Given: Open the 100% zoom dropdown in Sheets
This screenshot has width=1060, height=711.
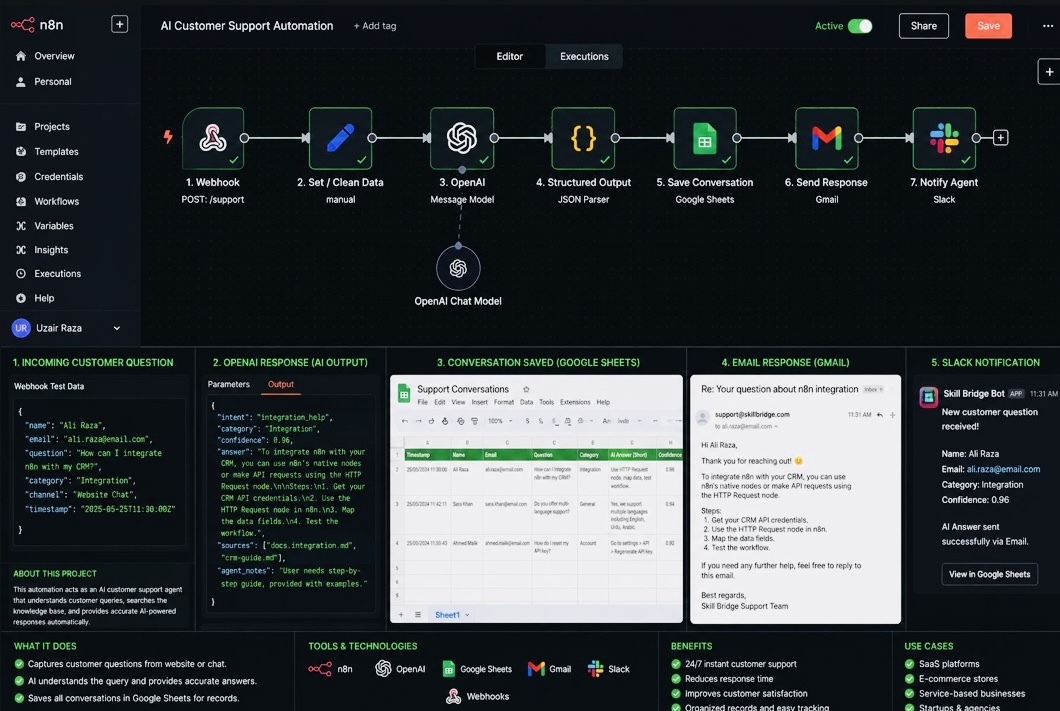Looking at the screenshot, I should (x=500, y=421).
